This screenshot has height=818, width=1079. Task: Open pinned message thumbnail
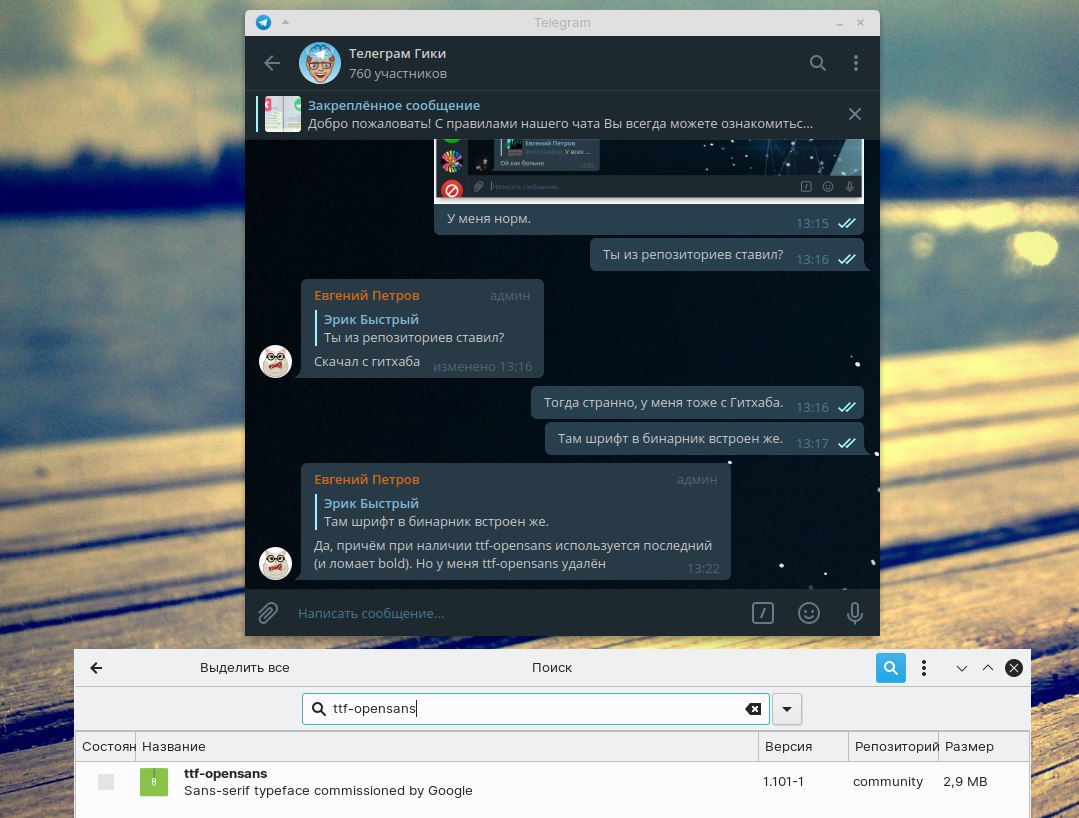pyautogui.click(x=283, y=114)
